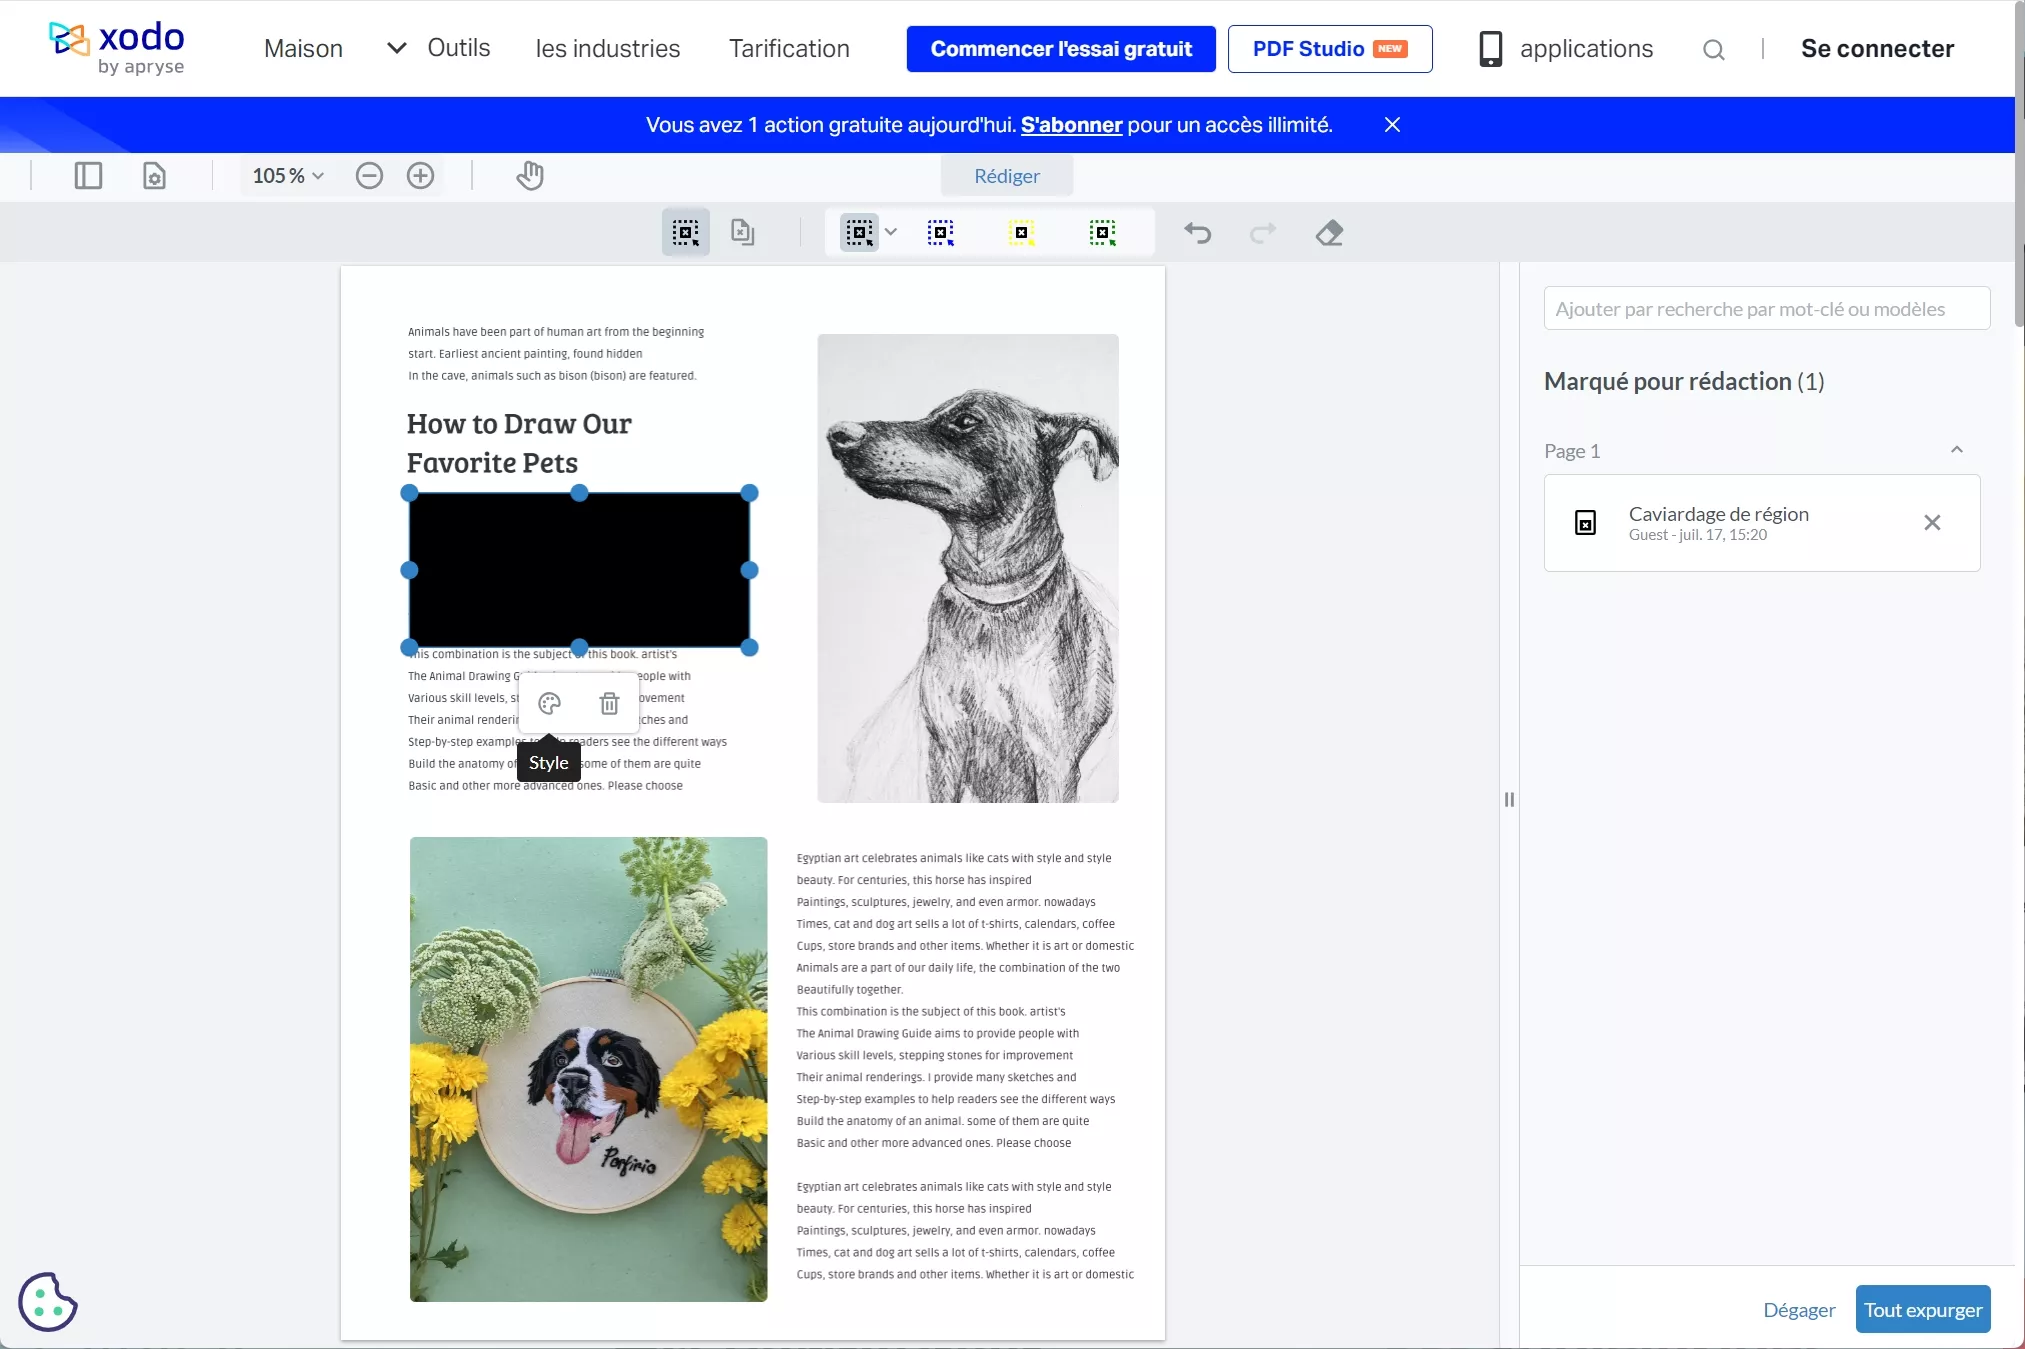Undo the last redaction action
This screenshot has width=2025, height=1349.
(1197, 233)
